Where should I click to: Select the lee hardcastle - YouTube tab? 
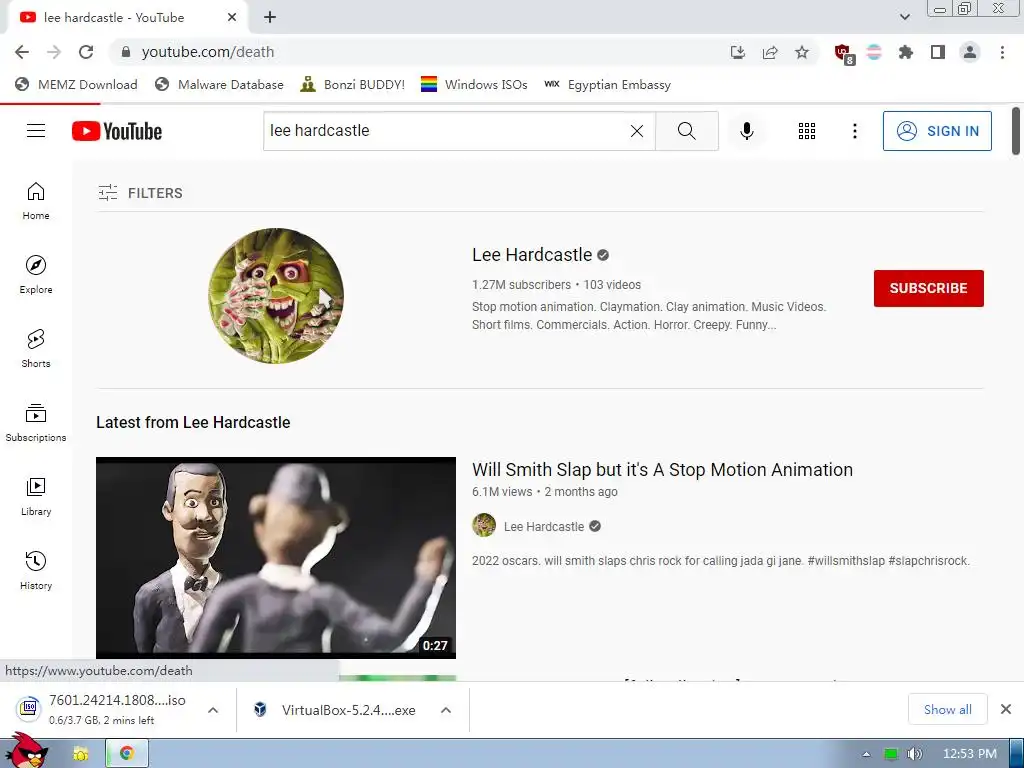click(x=127, y=18)
